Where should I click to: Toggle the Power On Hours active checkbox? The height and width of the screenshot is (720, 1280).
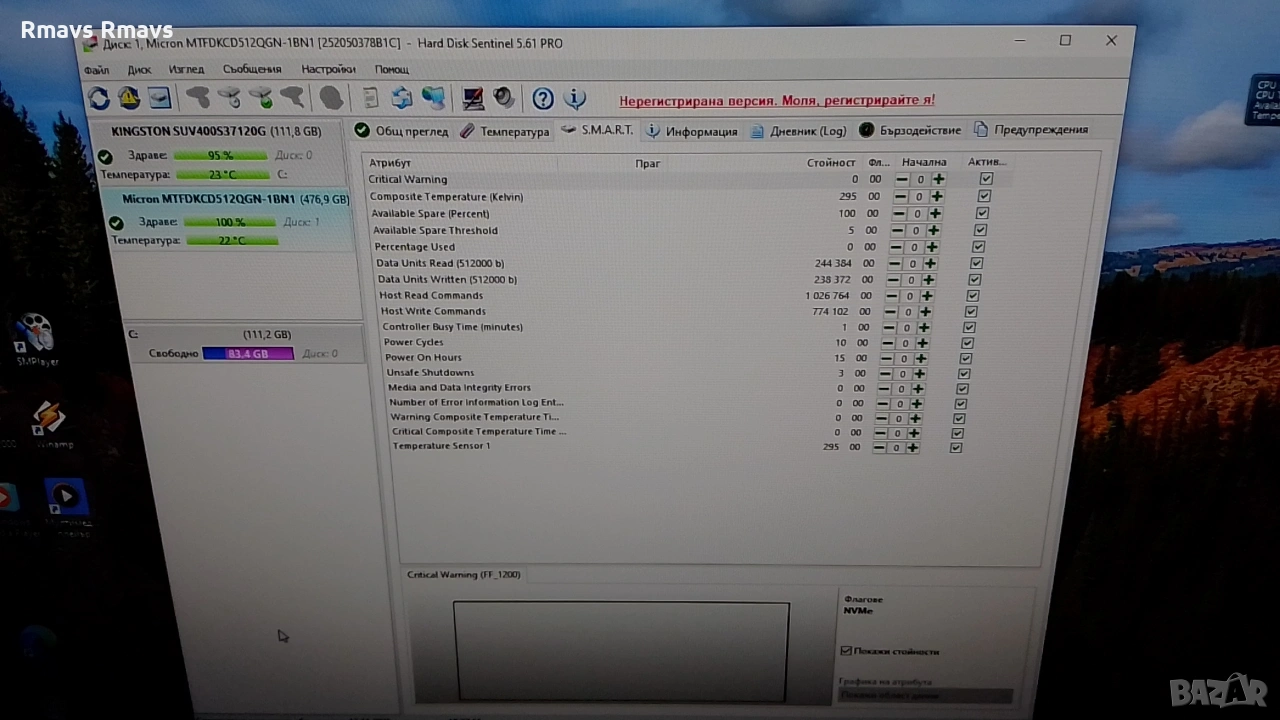(966, 358)
